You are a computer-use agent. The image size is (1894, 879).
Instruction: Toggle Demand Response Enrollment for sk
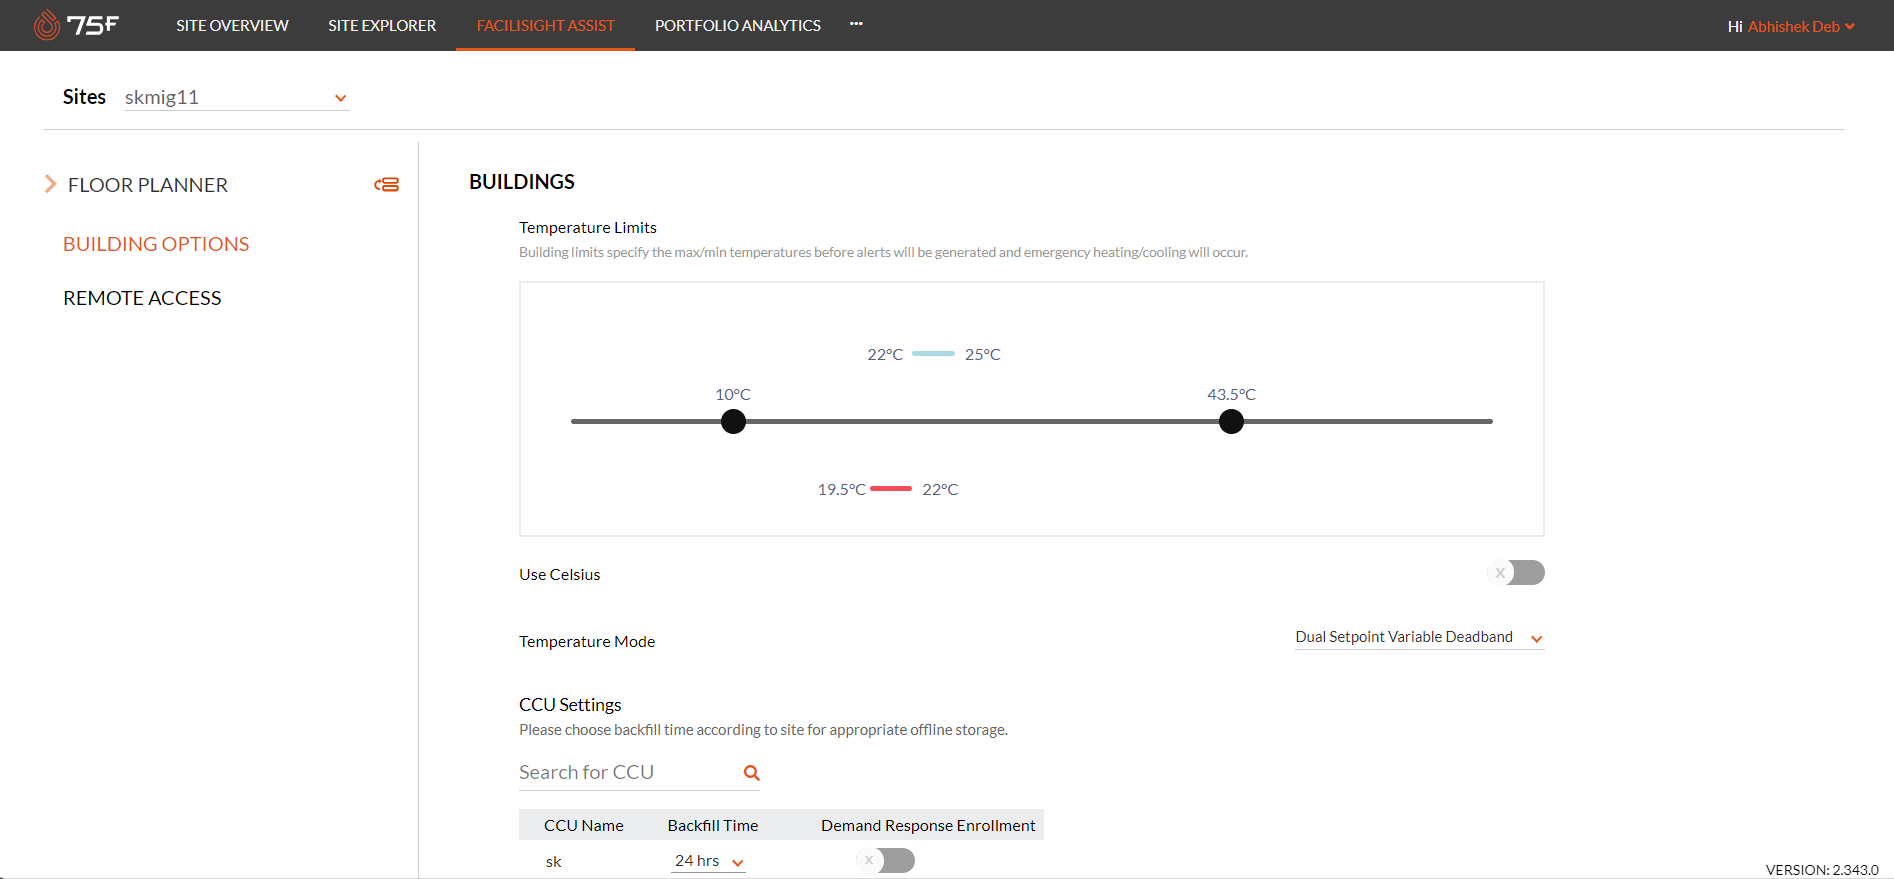tap(886, 861)
